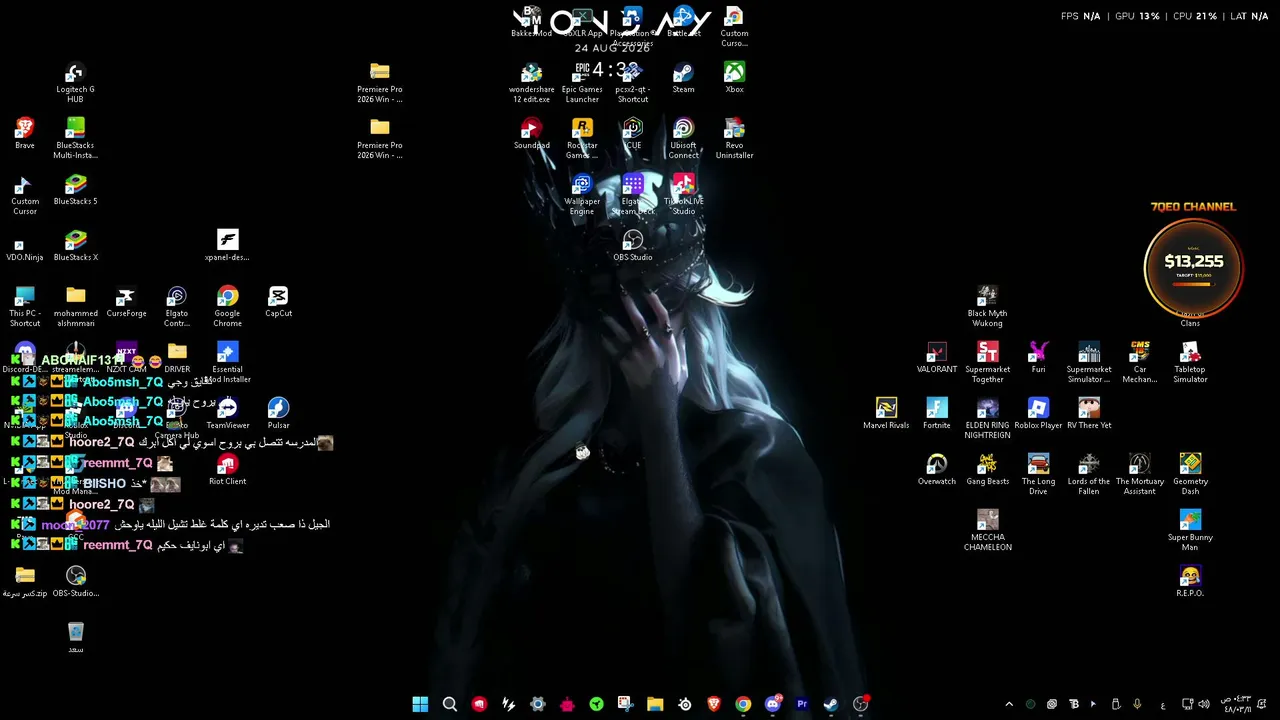Open Steam from the taskbar
The height and width of the screenshot is (720, 1280).
click(830, 704)
